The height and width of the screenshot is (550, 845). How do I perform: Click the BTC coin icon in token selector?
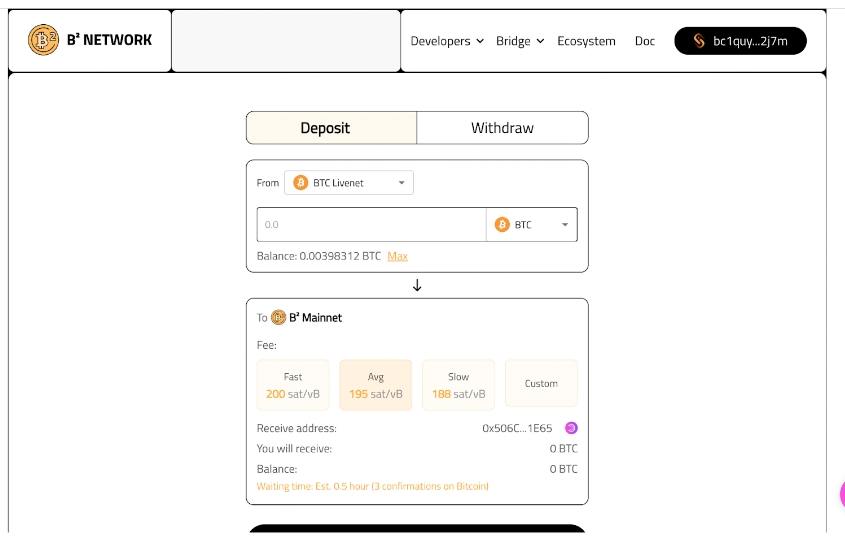click(502, 225)
